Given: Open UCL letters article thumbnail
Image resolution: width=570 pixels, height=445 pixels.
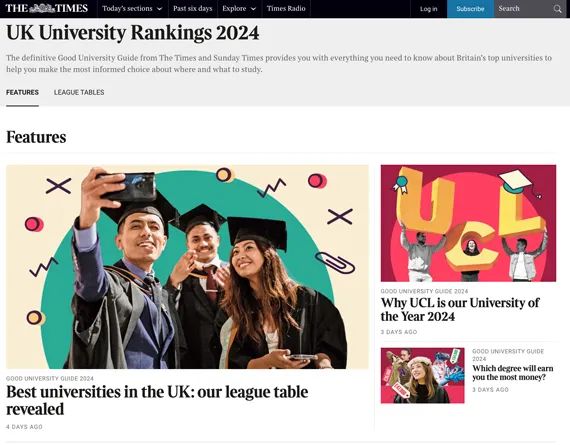Looking at the screenshot, I should pyautogui.click(x=468, y=223).
